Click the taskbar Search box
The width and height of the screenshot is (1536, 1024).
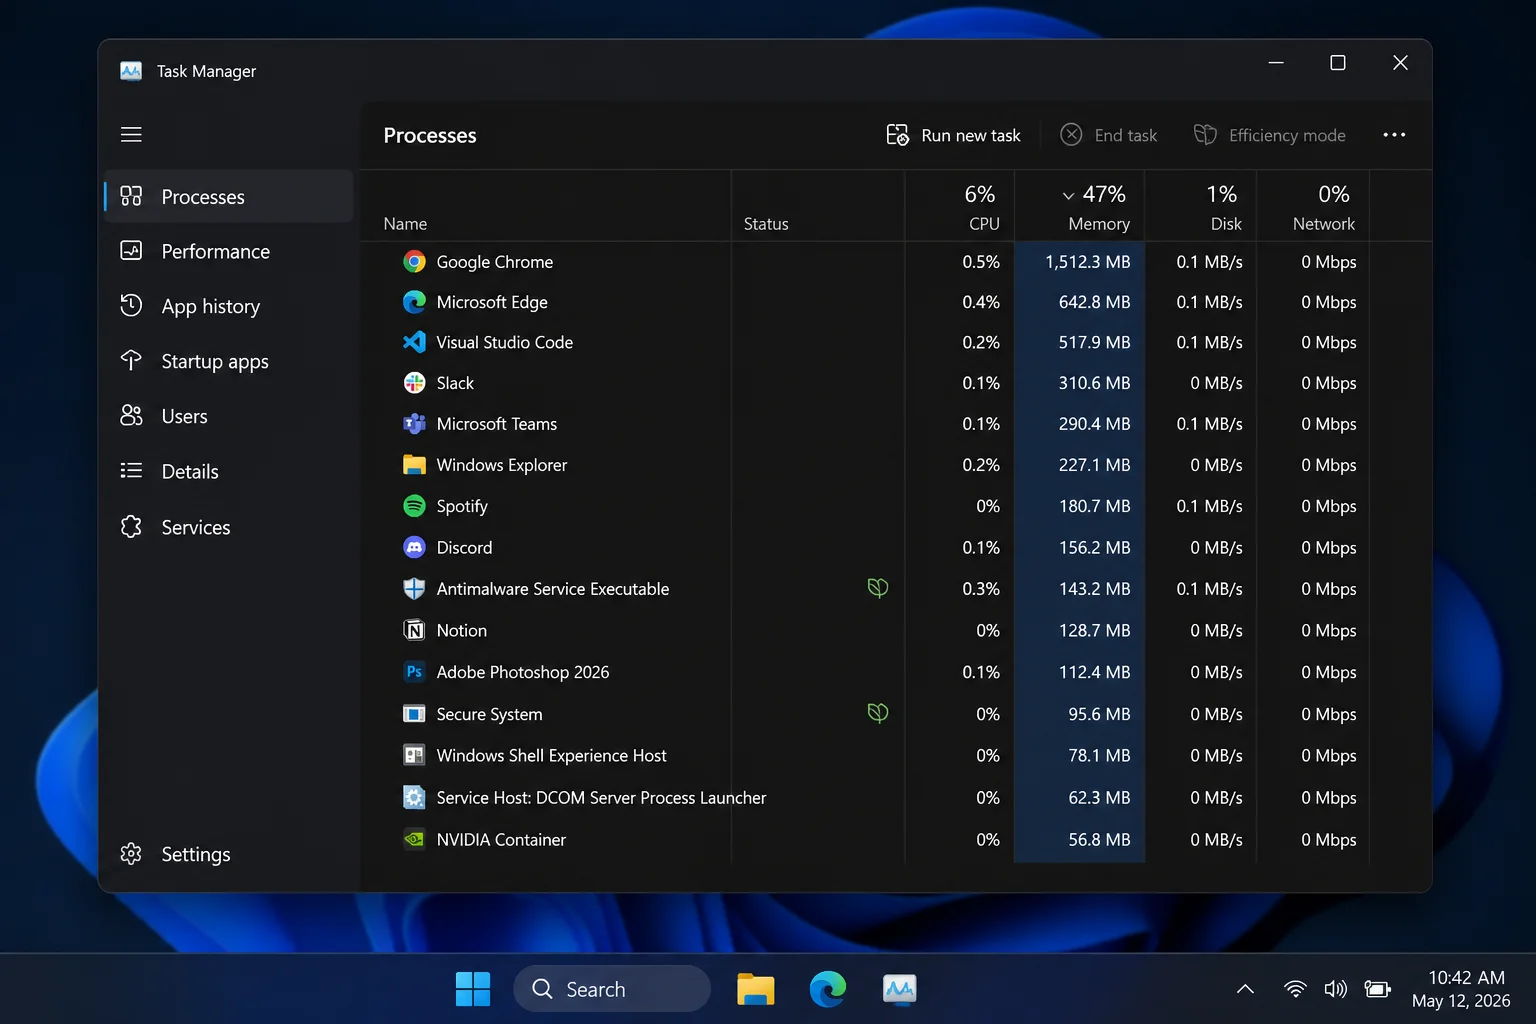[612, 989]
